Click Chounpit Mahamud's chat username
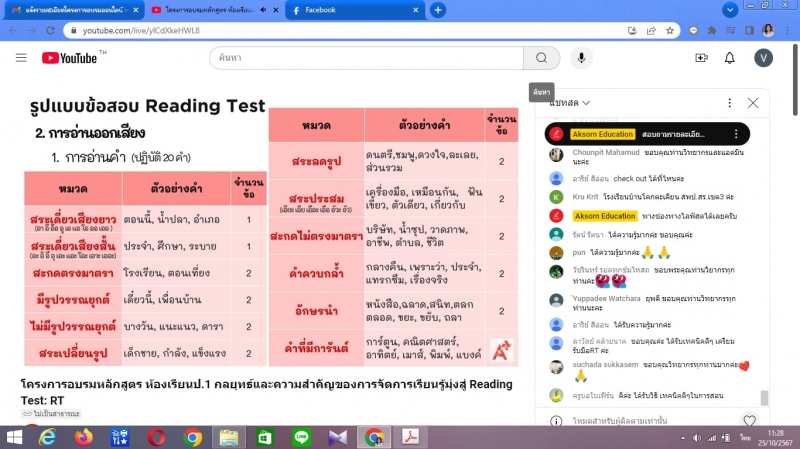 [x=605, y=152]
